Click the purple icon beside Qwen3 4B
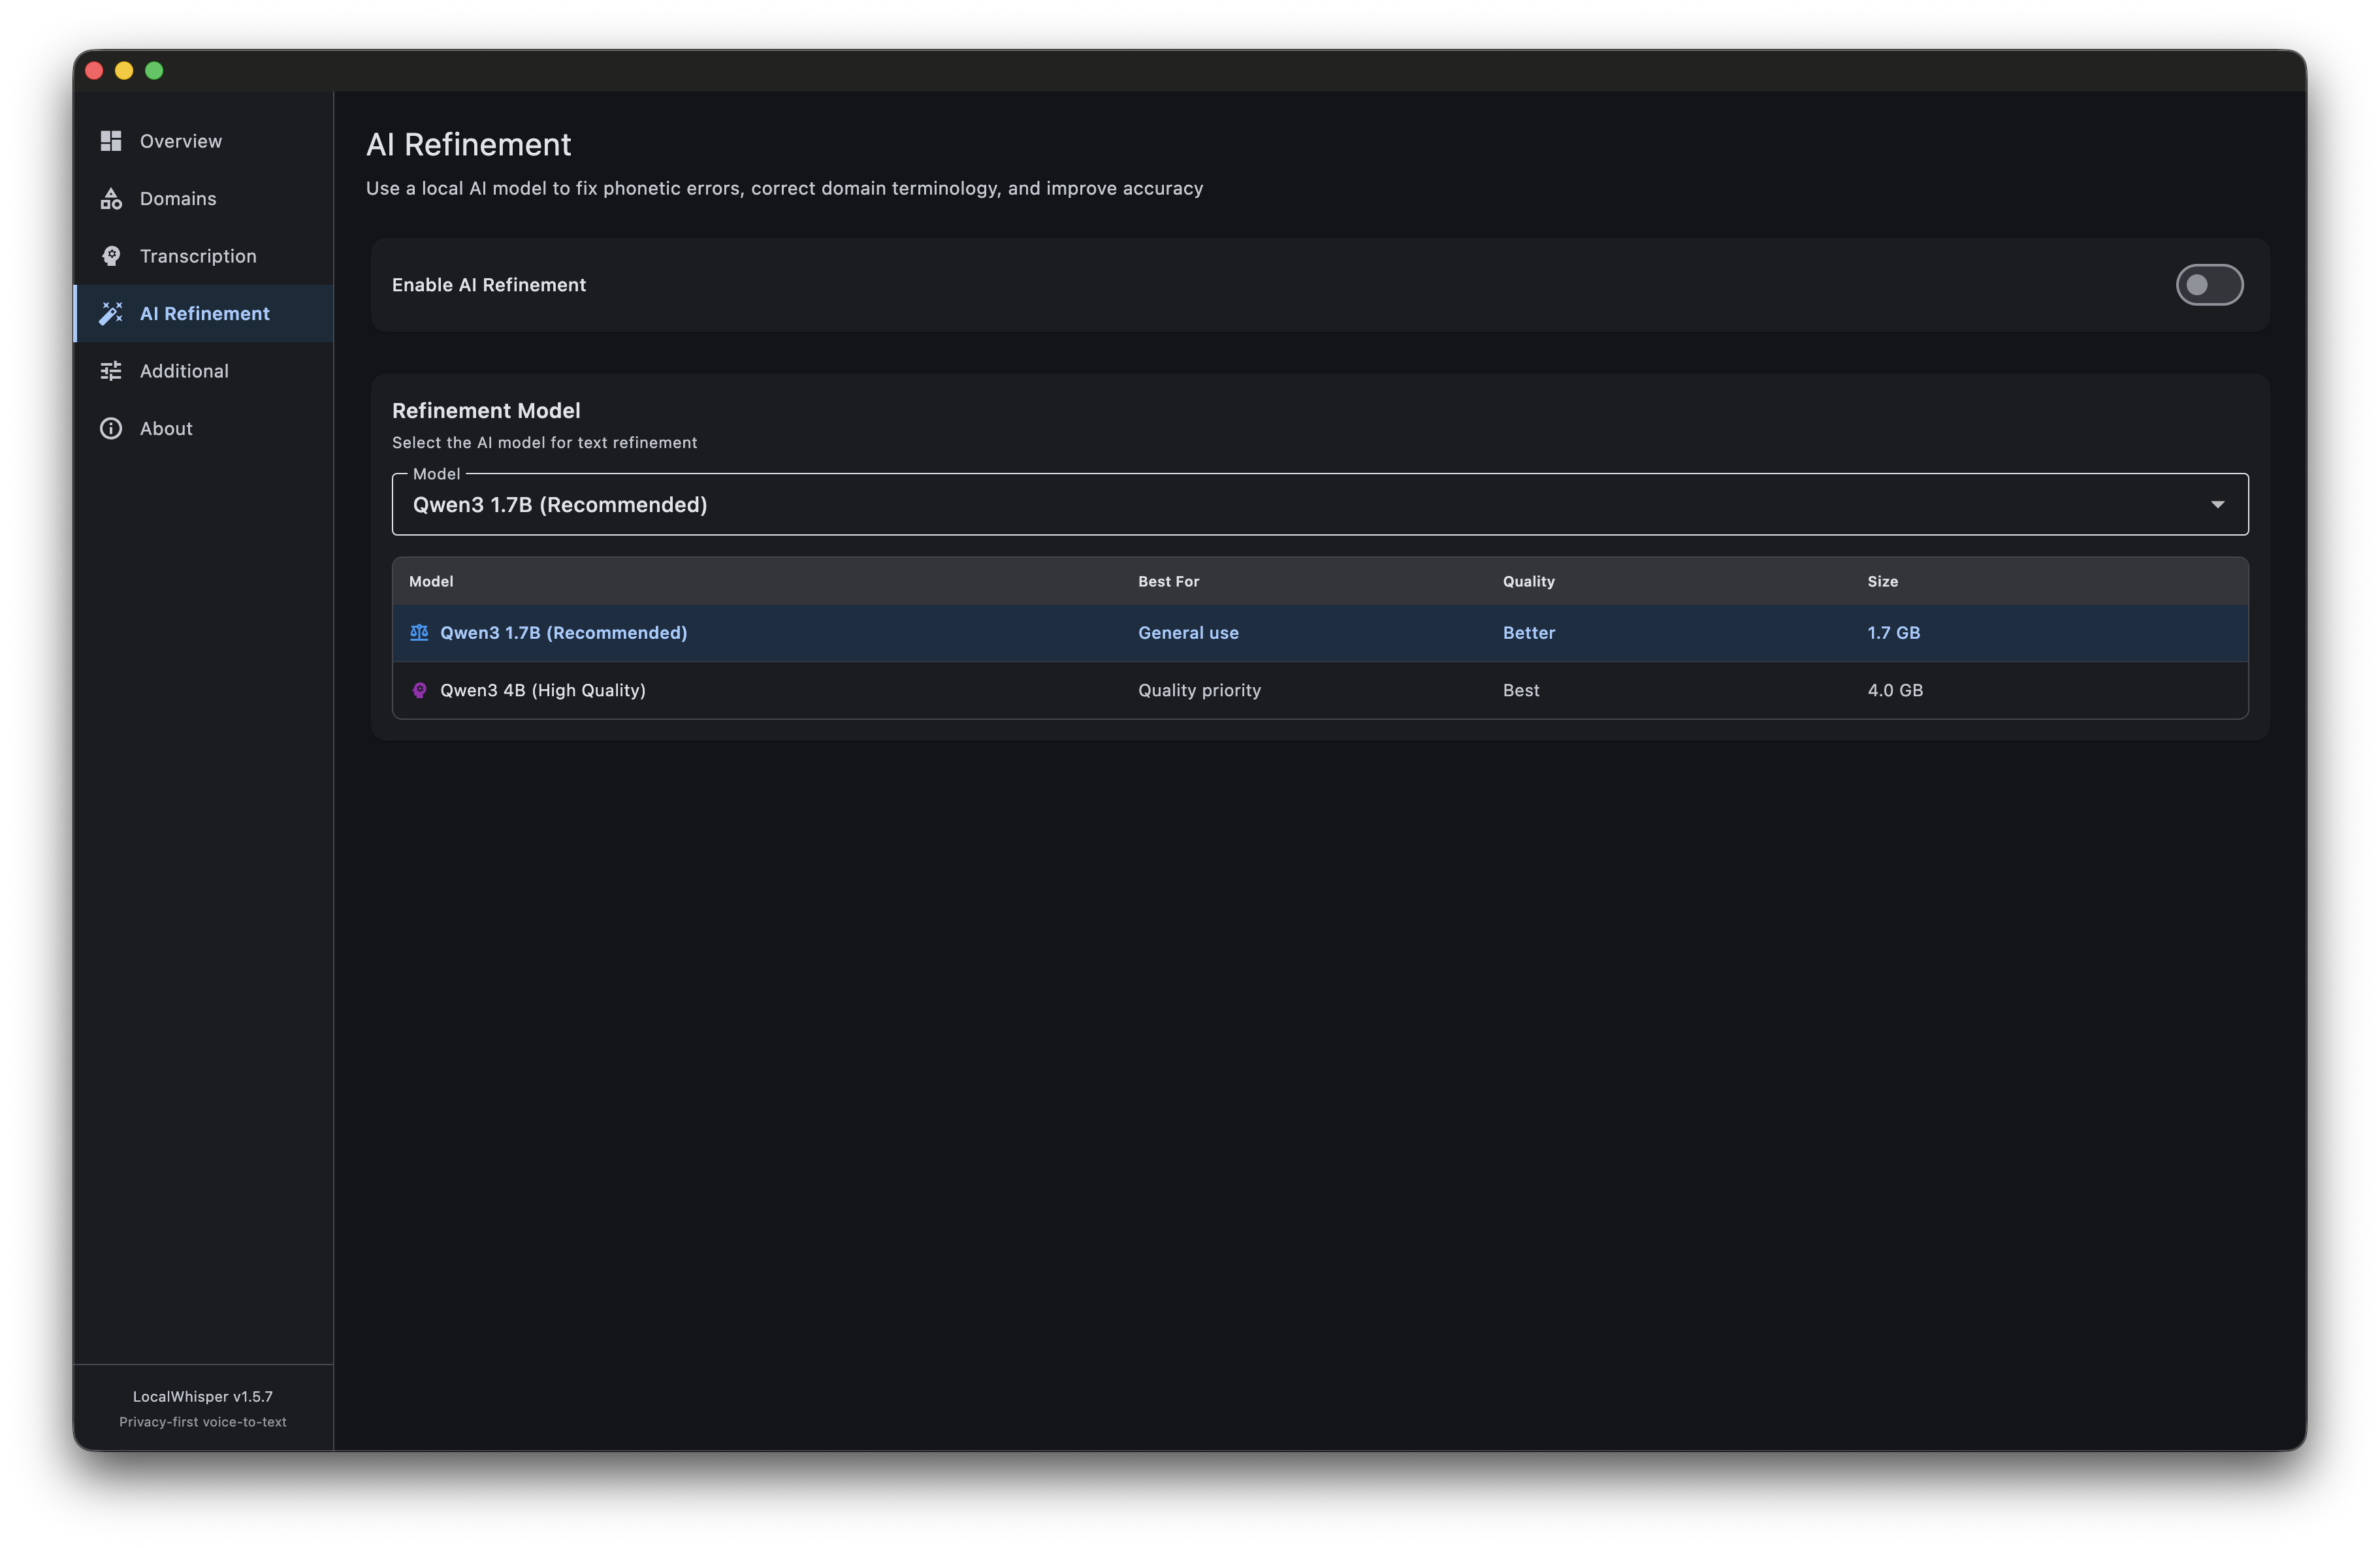2380x1548 pixels. pyautogui.click(x=419, y=690)
